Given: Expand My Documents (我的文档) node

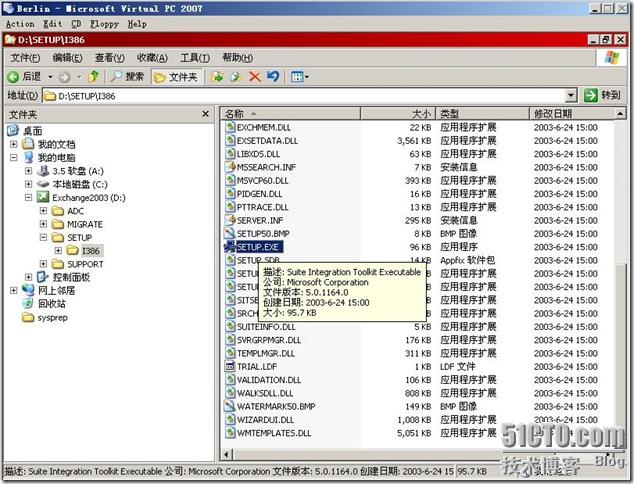Looking at the screenshot, I should tap(14, 144).
